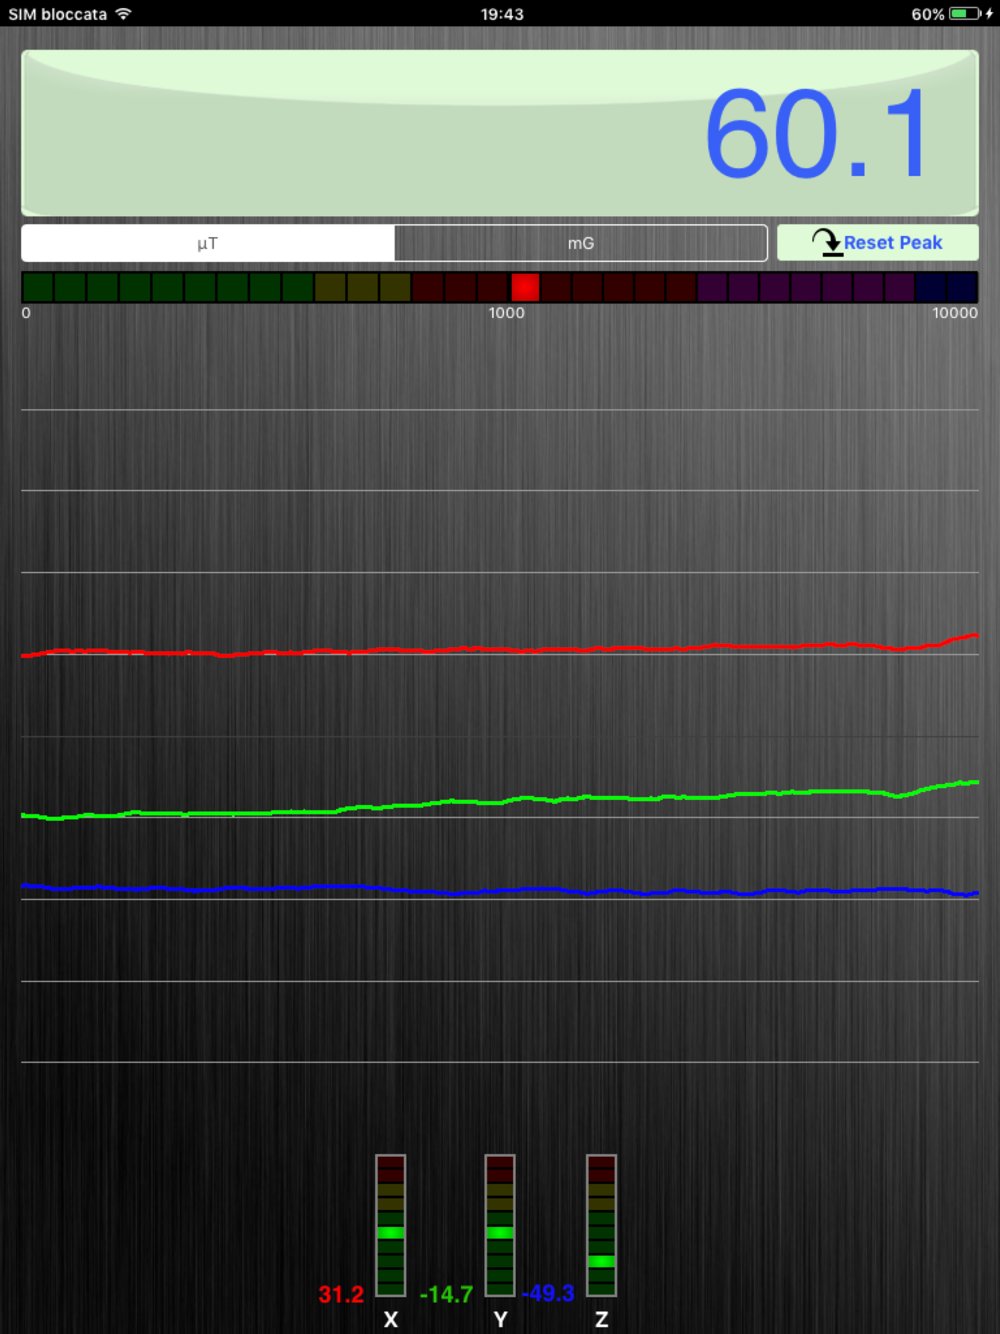
Task: Click the green -14.7 Y value
Action: (446, 1294)
